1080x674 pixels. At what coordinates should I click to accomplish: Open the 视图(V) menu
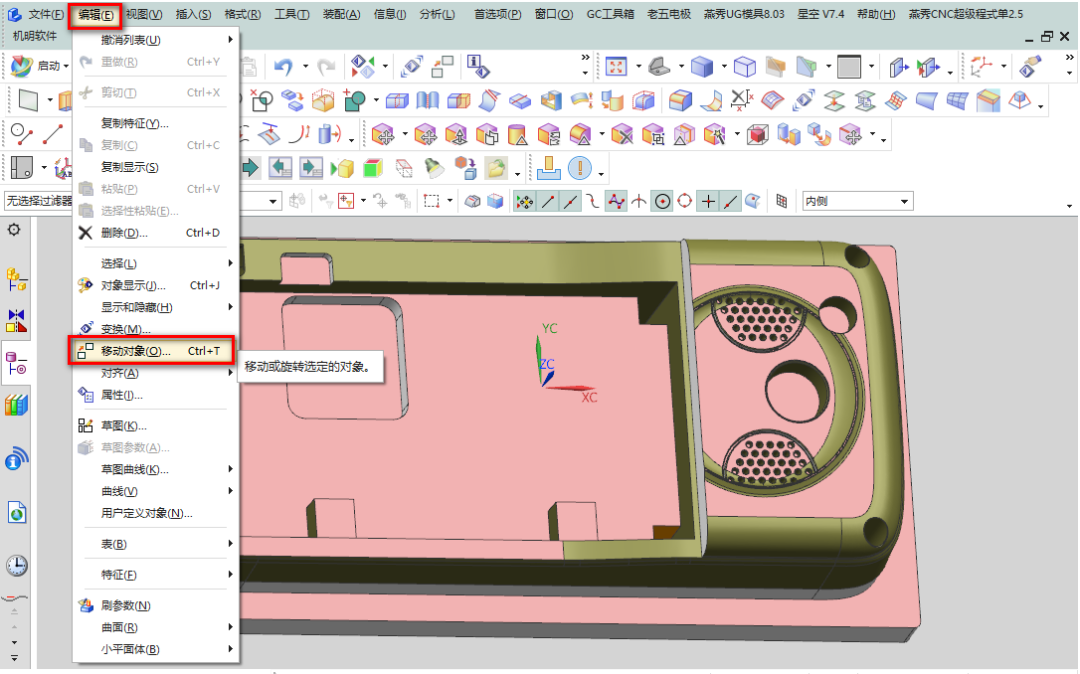[x=145, y=14]
